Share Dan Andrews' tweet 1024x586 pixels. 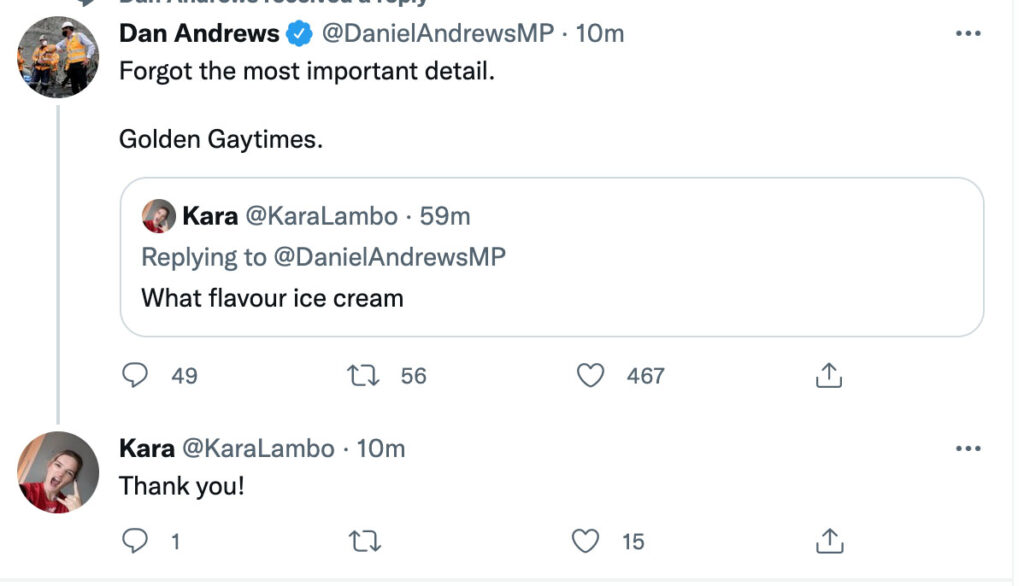[828, 375]
